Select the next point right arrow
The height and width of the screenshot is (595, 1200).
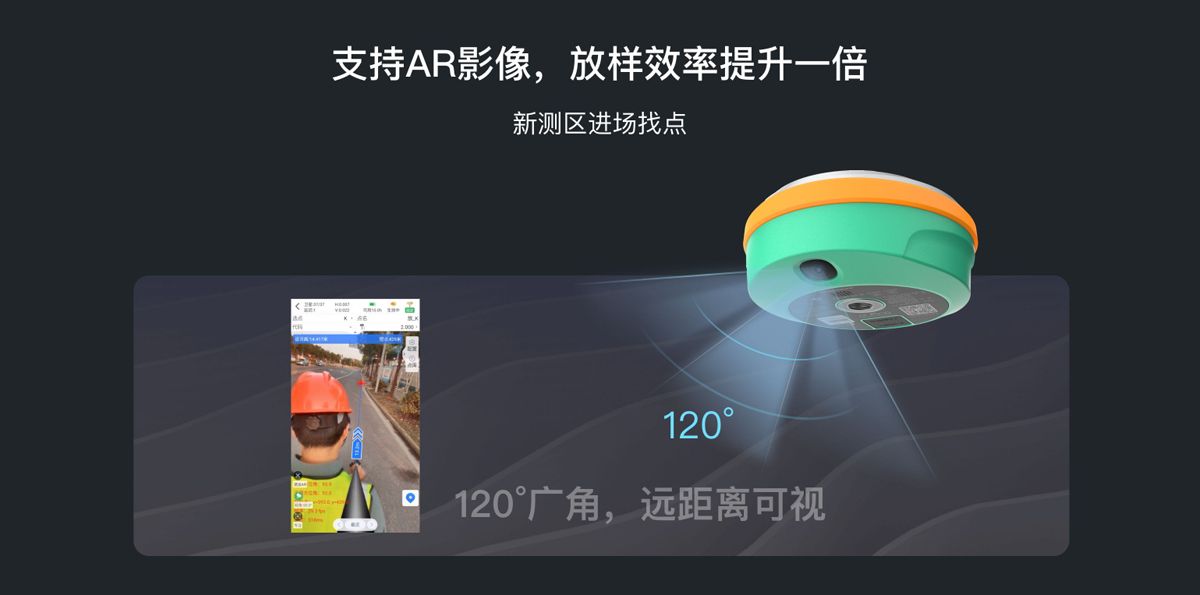(370, 524)
